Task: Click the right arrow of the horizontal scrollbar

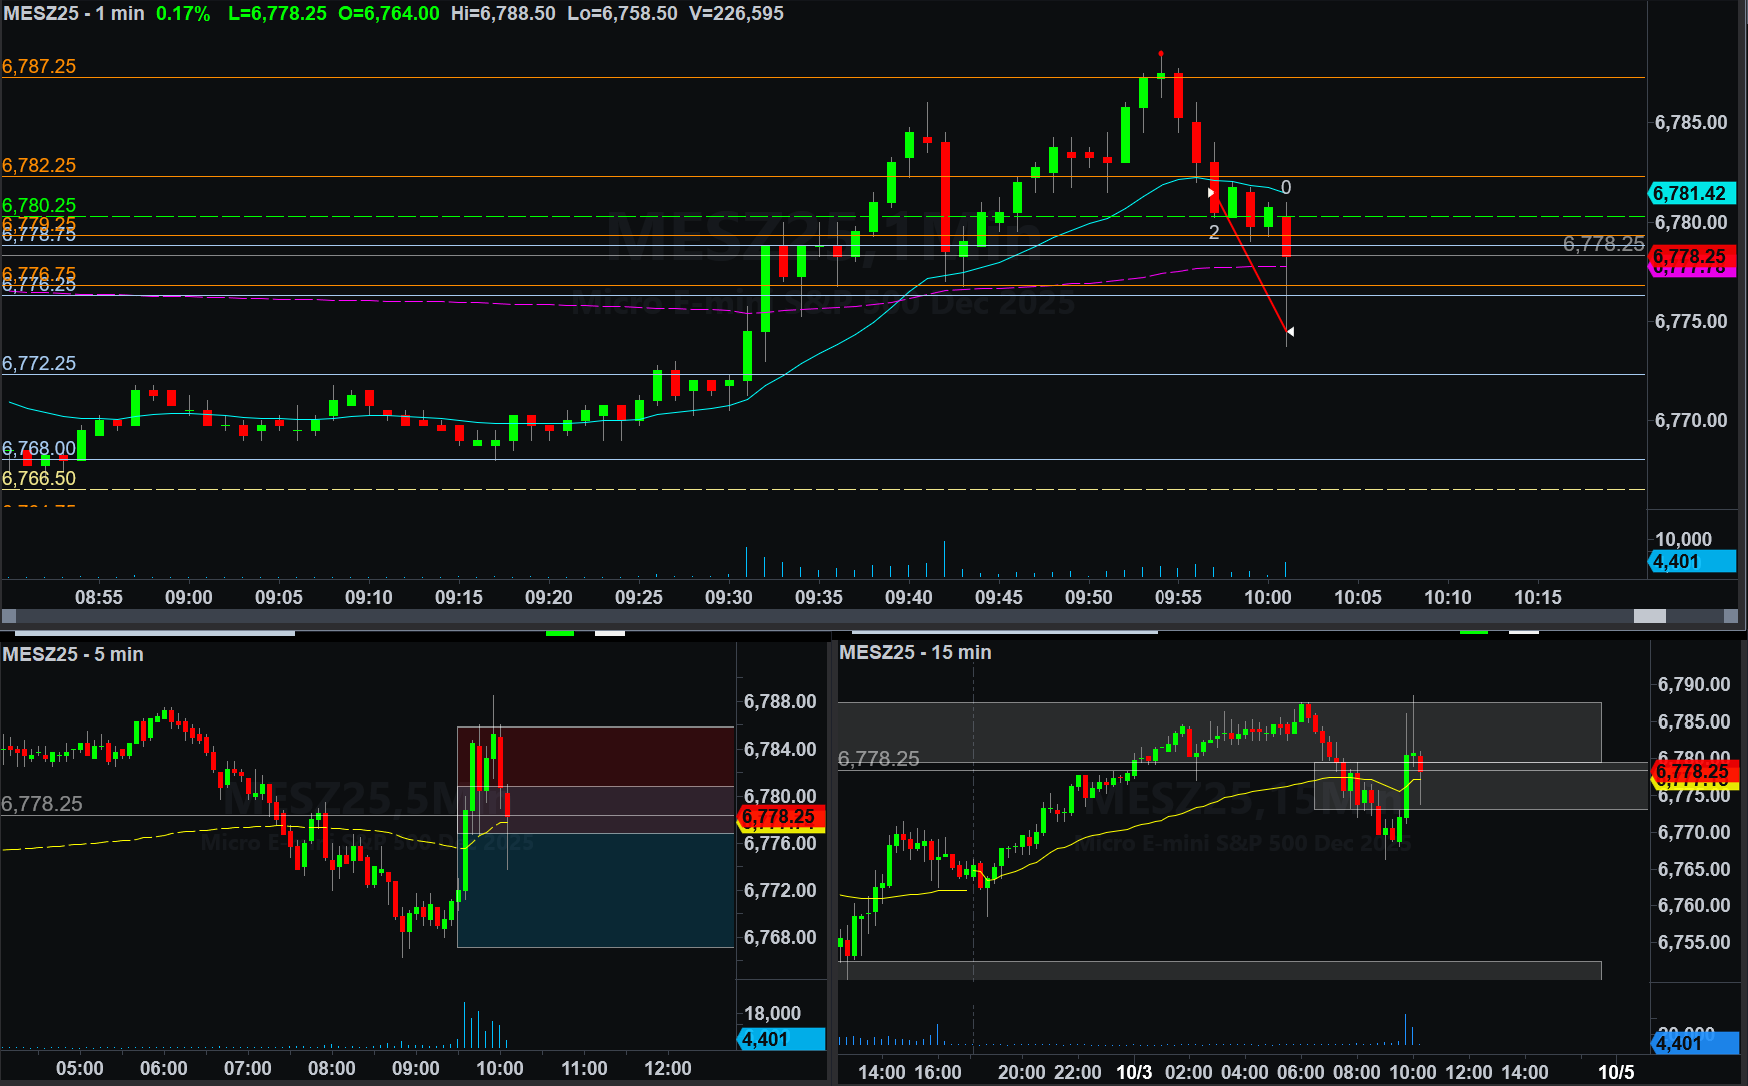Action: tap(1731, 616)
